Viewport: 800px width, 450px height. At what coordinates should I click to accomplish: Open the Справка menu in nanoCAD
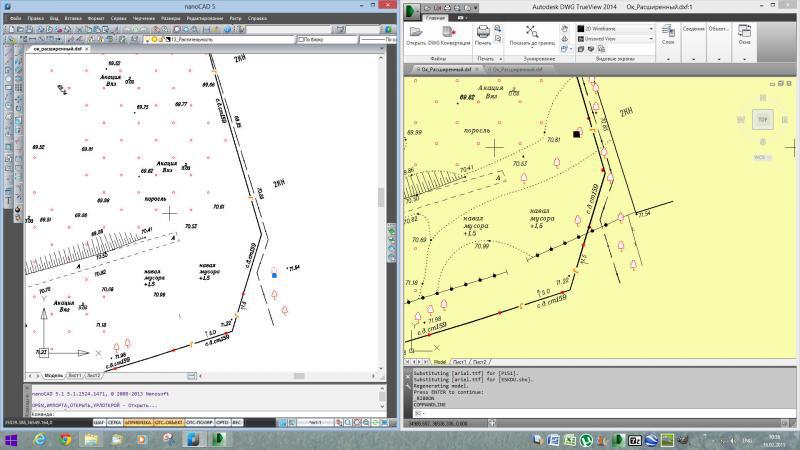click(257, 18)
